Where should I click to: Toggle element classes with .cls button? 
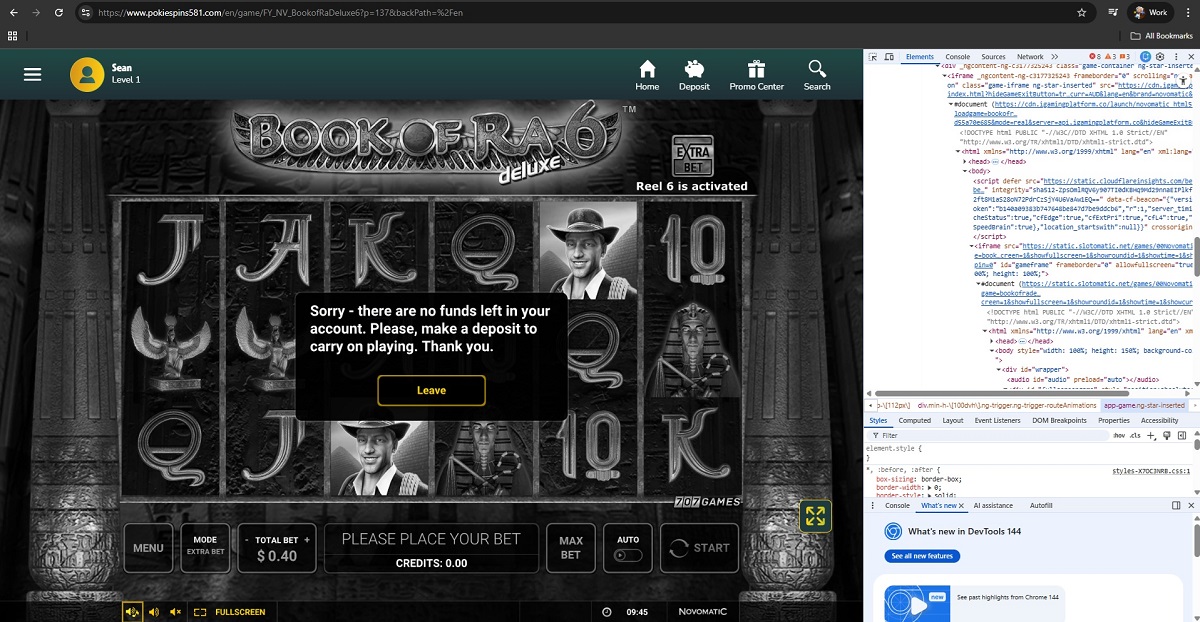[x=1135, y=436]
